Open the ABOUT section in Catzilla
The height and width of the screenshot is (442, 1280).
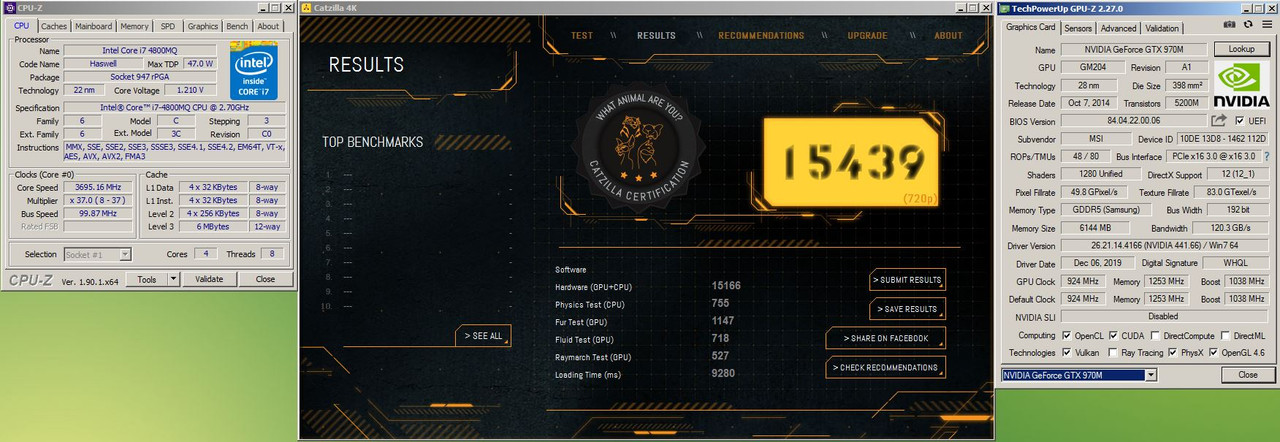click(x=948, y=35)
